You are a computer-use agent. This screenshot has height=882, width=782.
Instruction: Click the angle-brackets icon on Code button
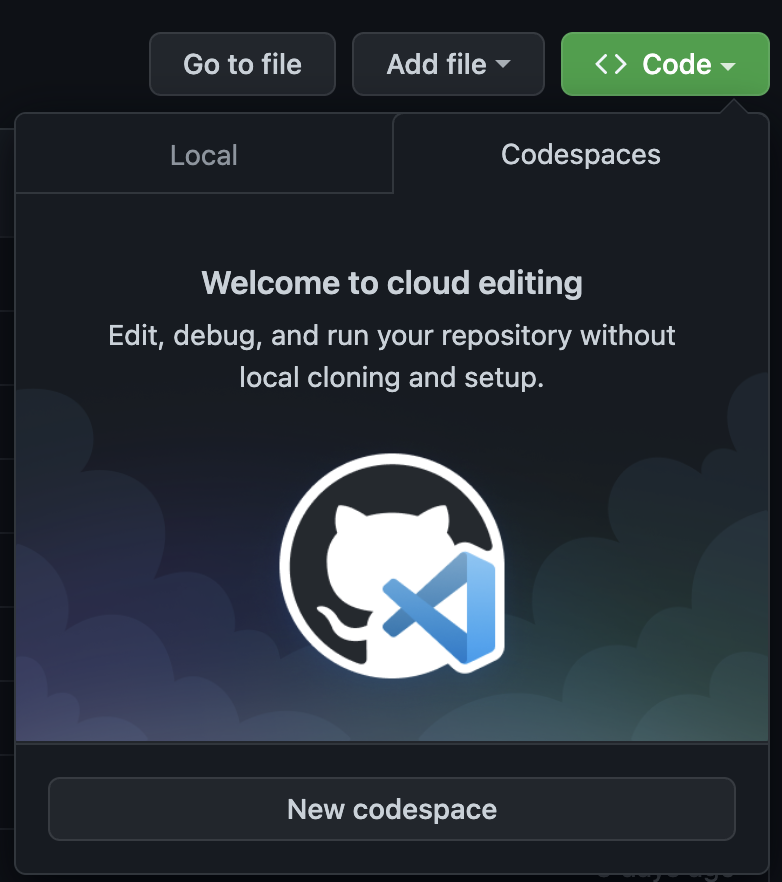pyautogui.click(x=611, y=64)
